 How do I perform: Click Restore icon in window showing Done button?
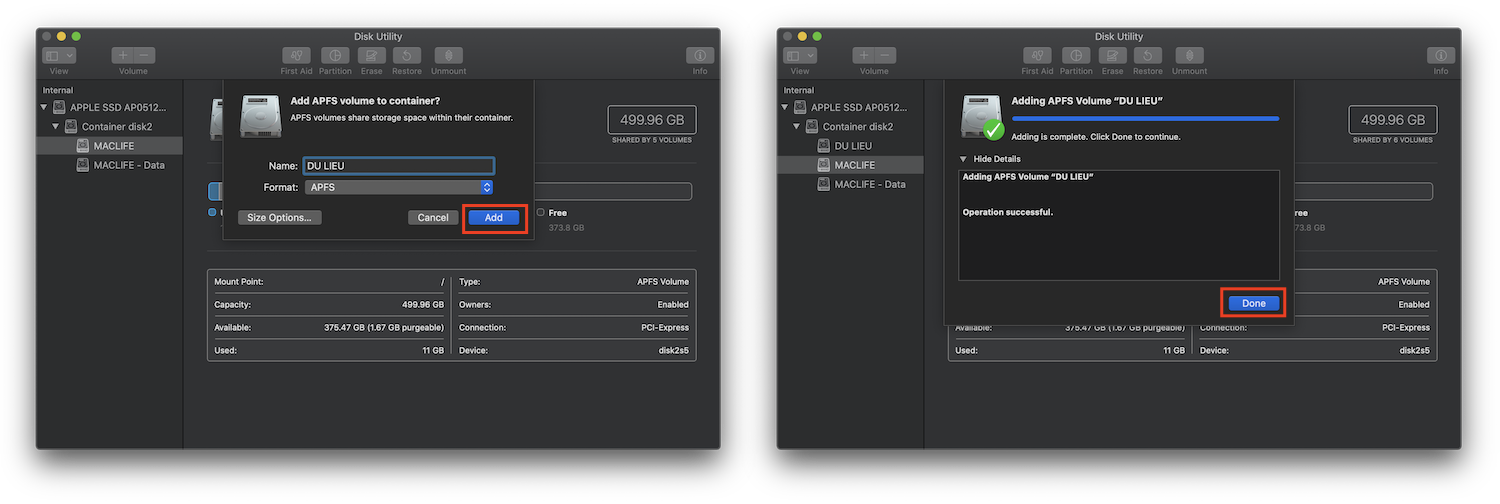[1147, 56]
